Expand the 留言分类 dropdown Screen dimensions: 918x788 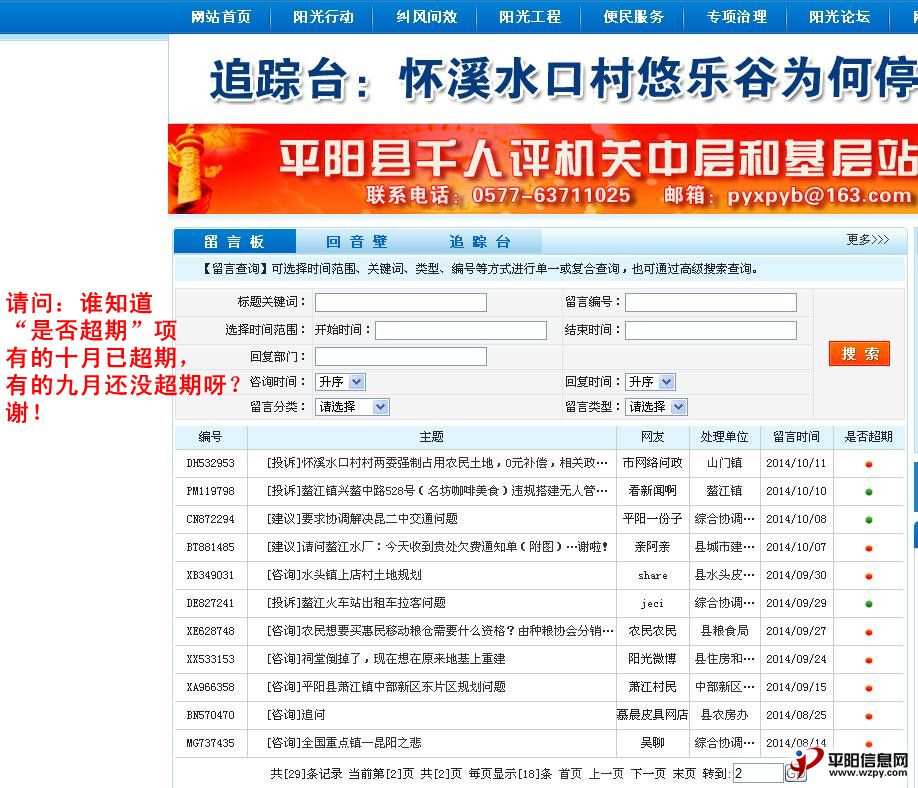point(352,406)
